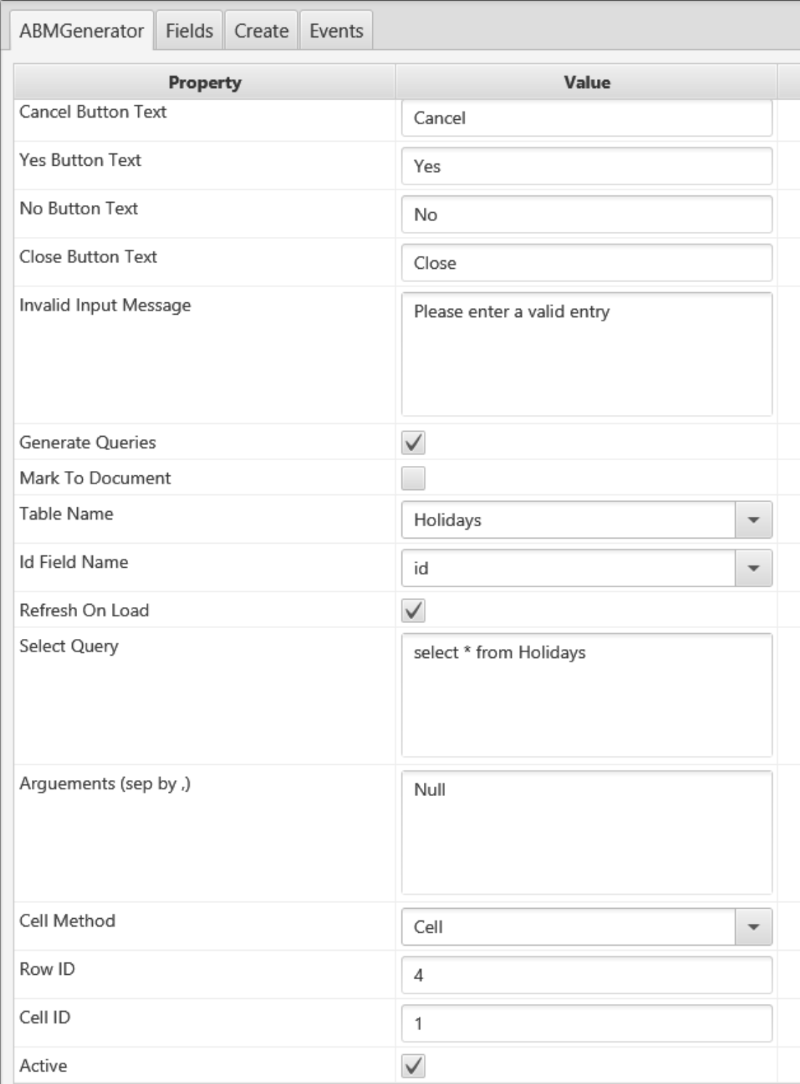
Task: Enable the Mark To Document checkbox
Action: click(x=414, y=478)
